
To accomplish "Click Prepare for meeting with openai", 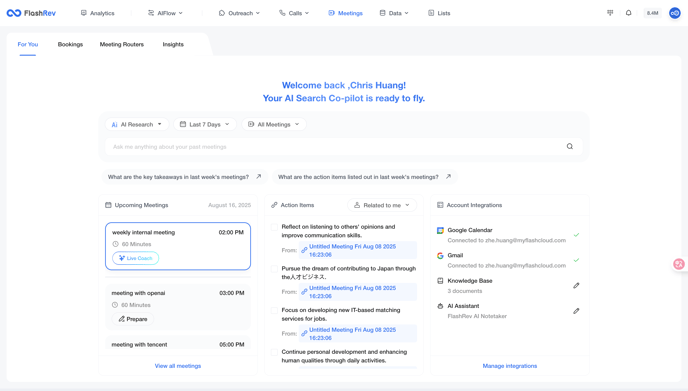I will (133, 319).
